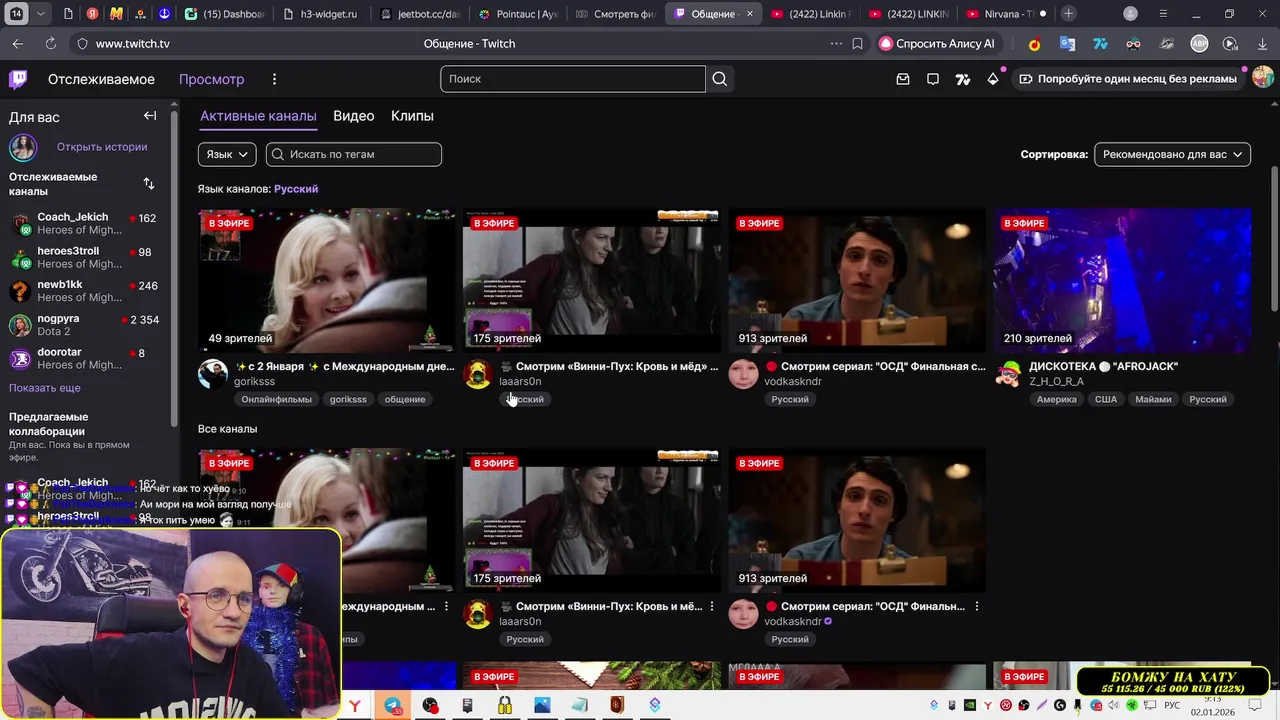Open Просмотр in the top navigation
Screen dimensions: 1280x720
click(211, 79)
